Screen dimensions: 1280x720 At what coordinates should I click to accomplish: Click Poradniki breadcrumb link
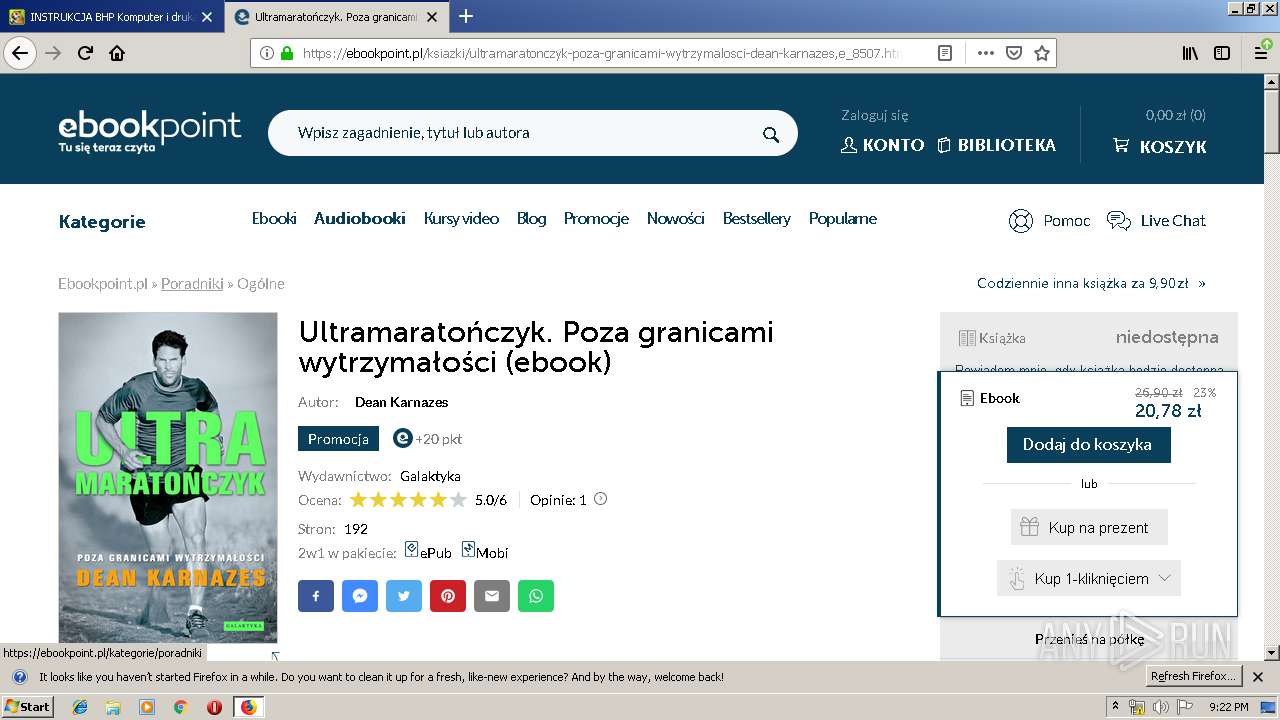click(192, 284)
